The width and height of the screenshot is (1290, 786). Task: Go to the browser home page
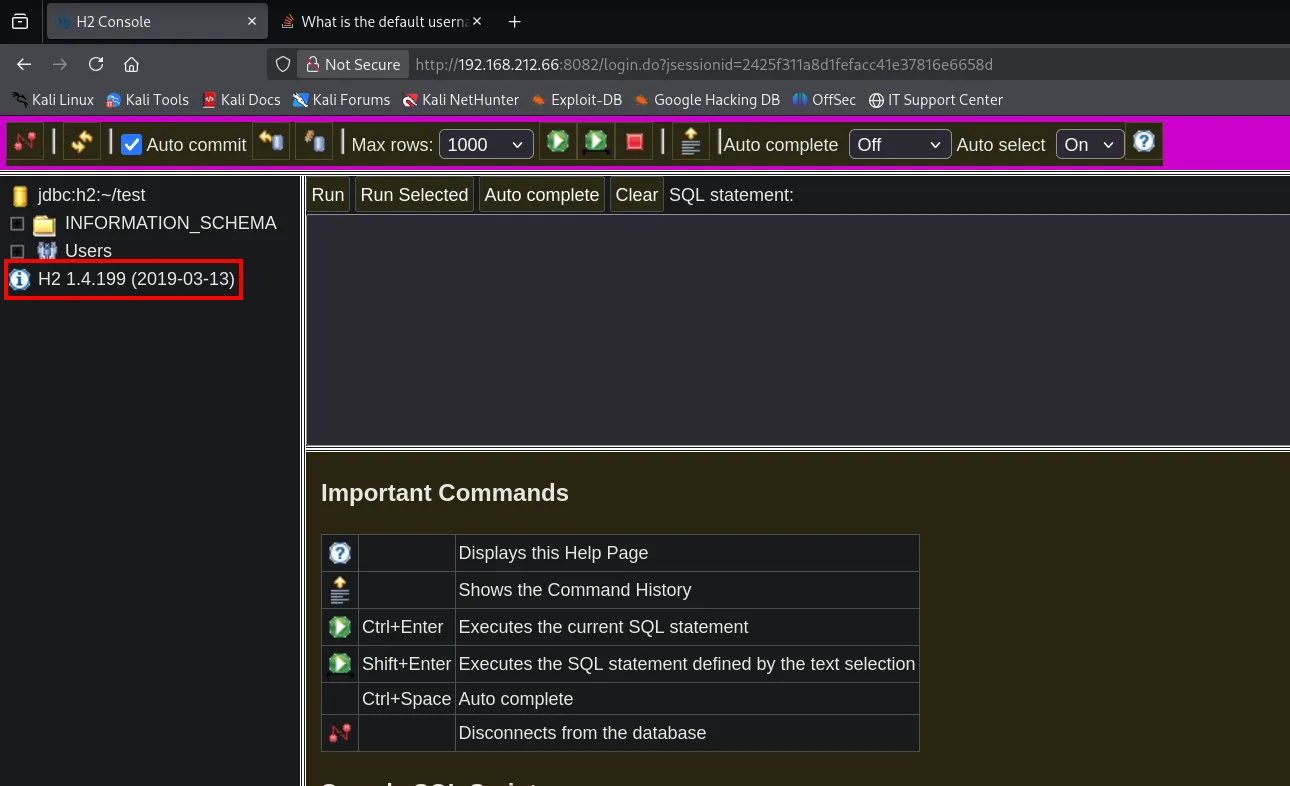pos(131,64)
